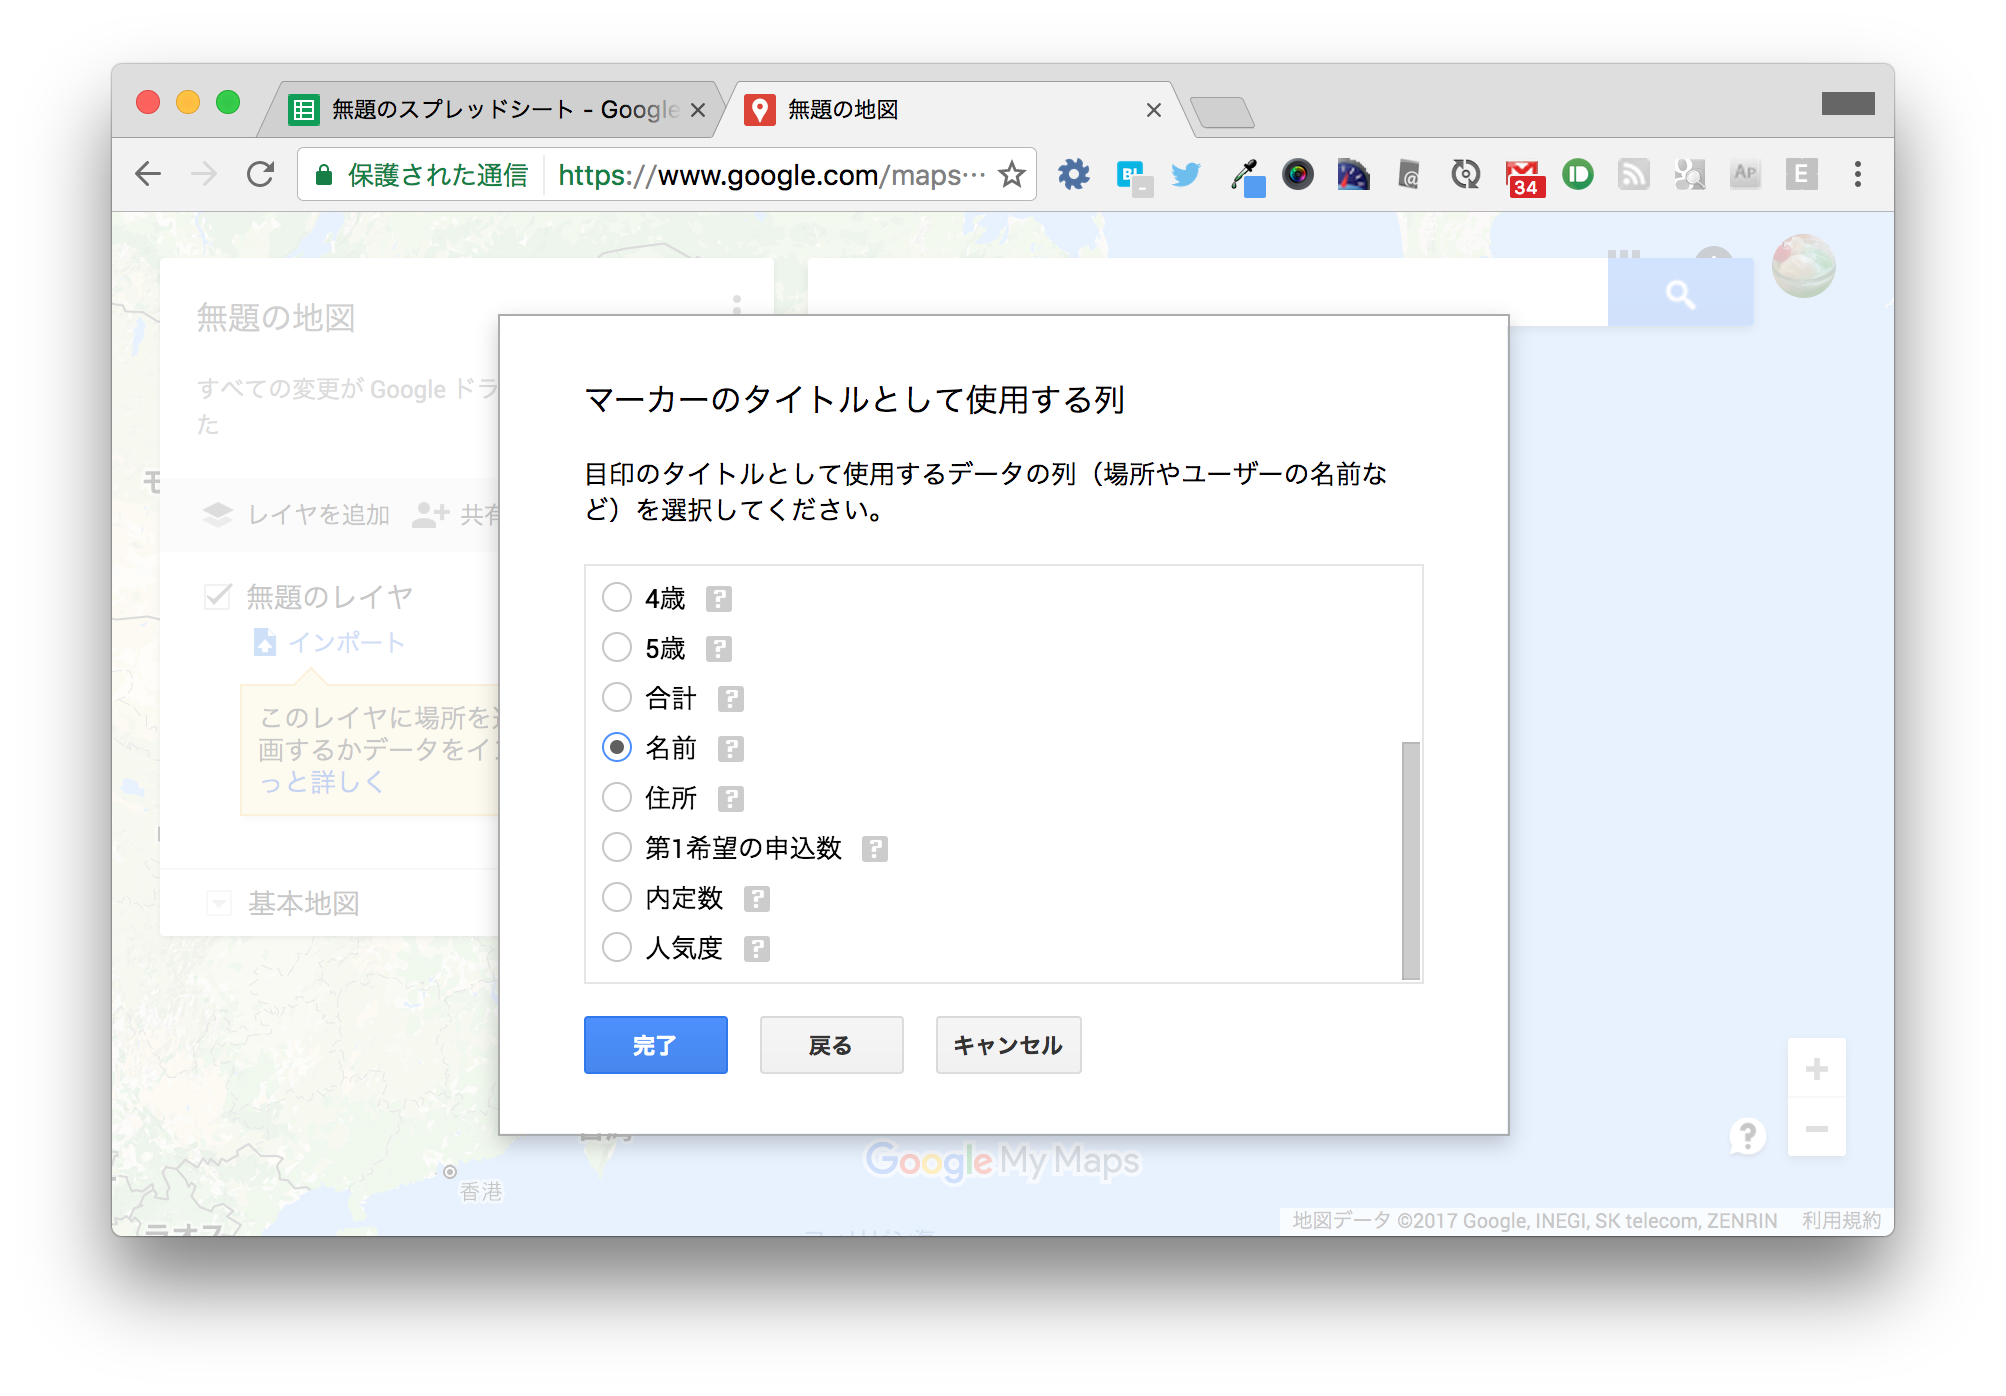Click the 完了 button

(656, 1045)
